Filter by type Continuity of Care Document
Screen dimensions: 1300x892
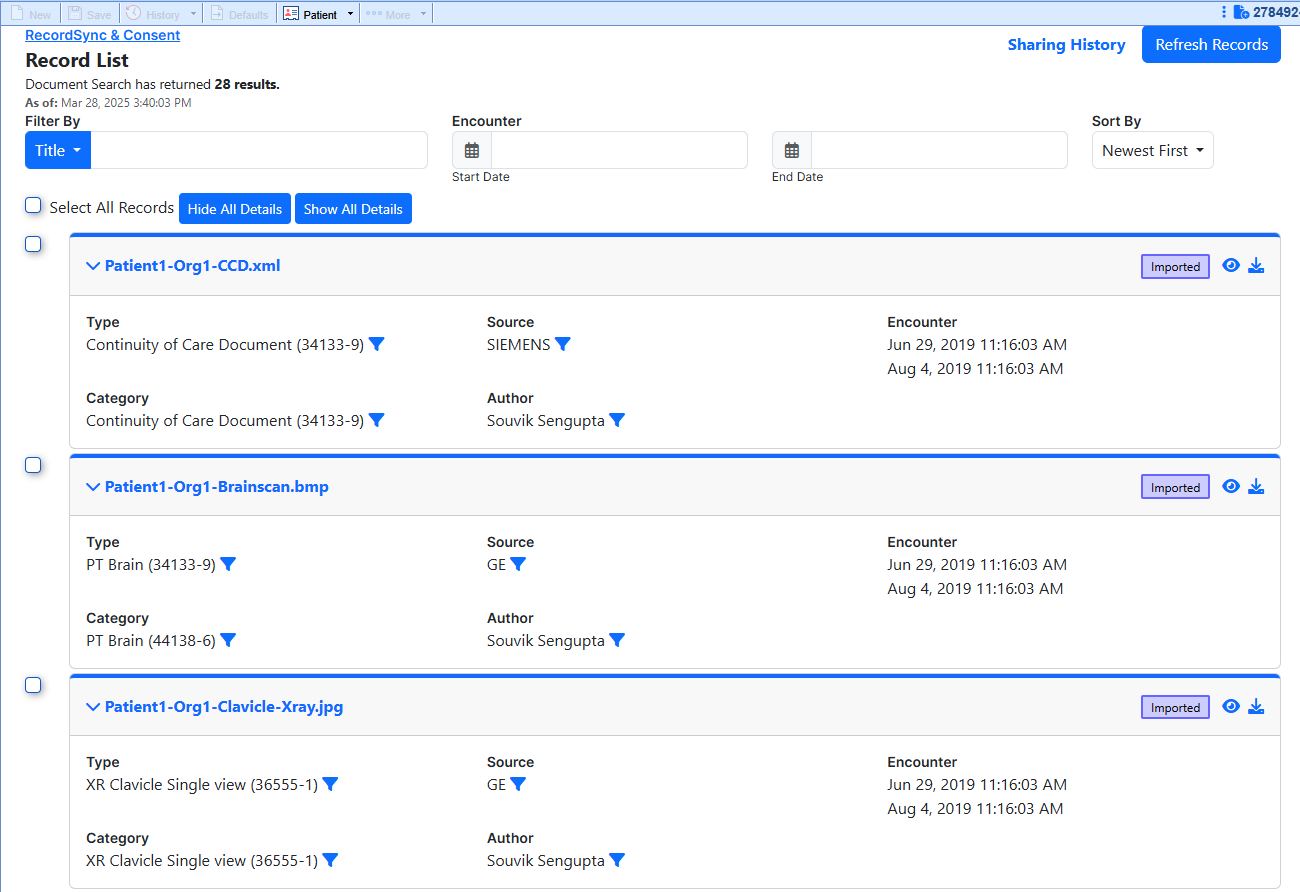tap(377, 344)
